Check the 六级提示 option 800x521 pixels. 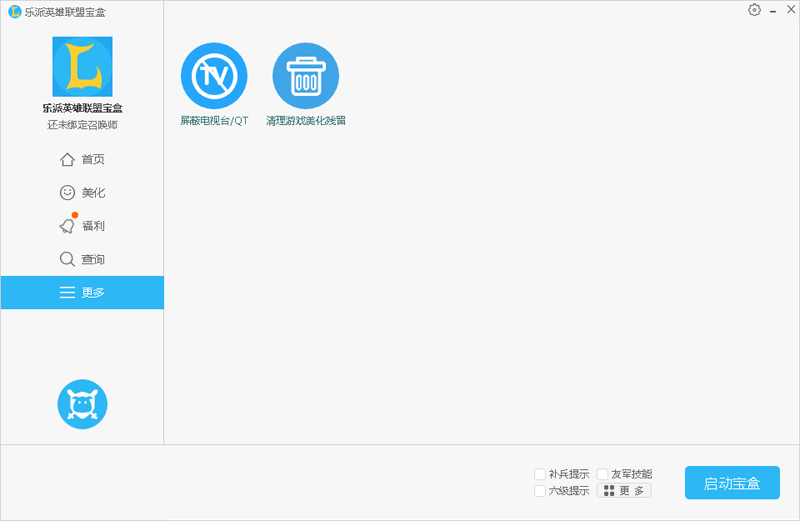[540, 491]
